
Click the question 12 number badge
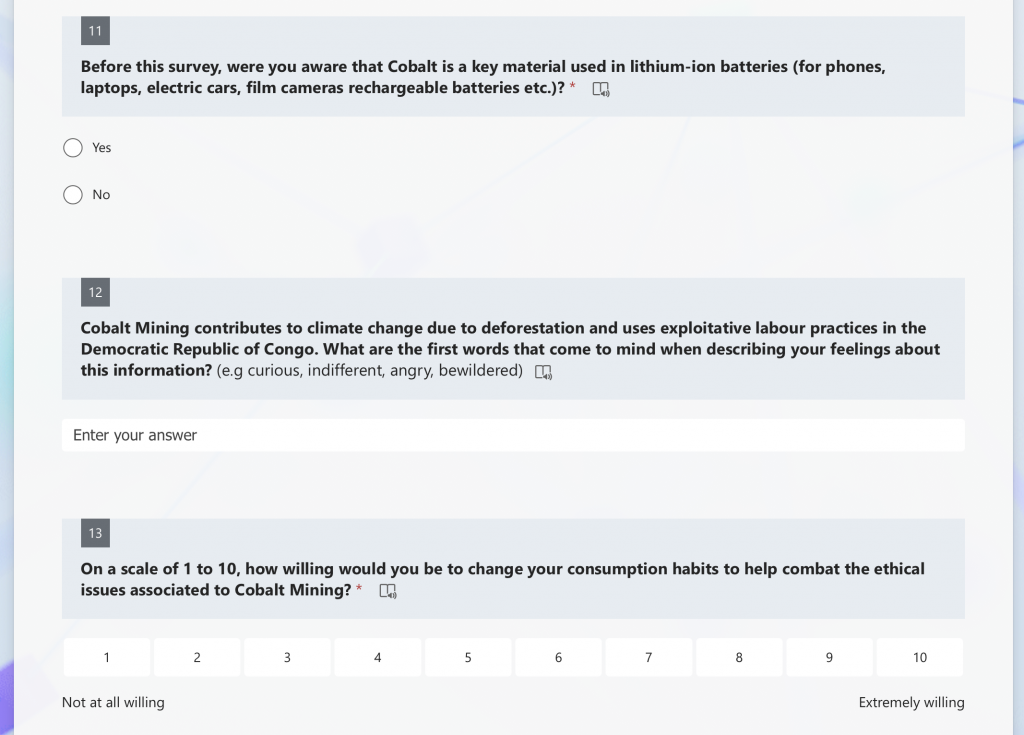[95, 292]
